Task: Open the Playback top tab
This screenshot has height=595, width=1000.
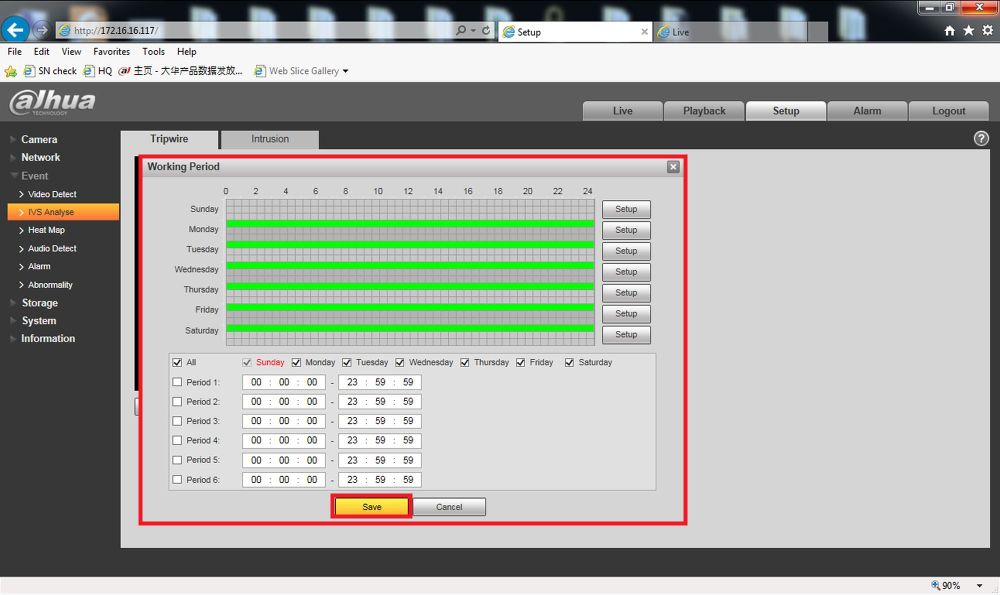Action: [x=704, y=111]
